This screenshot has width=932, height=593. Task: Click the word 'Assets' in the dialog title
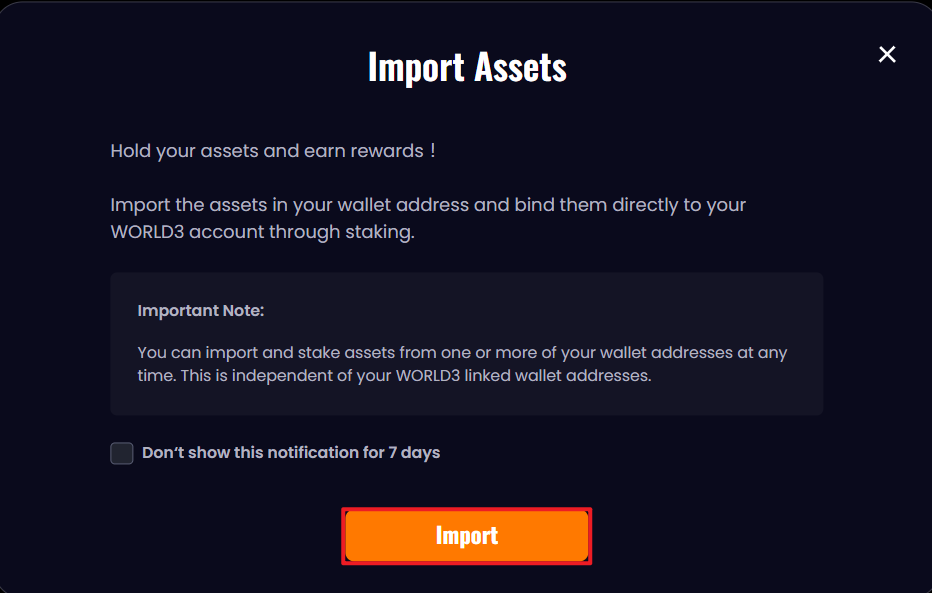click(x=519, y=67)
